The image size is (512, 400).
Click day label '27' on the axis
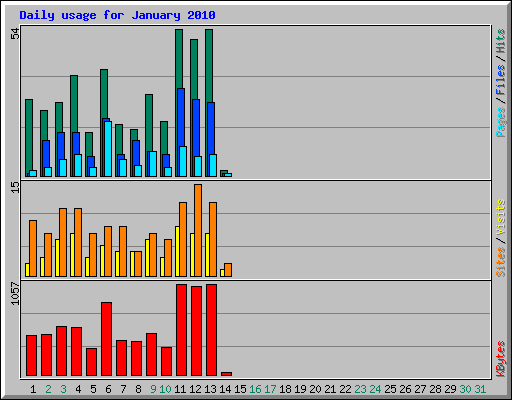coord(420,389)
